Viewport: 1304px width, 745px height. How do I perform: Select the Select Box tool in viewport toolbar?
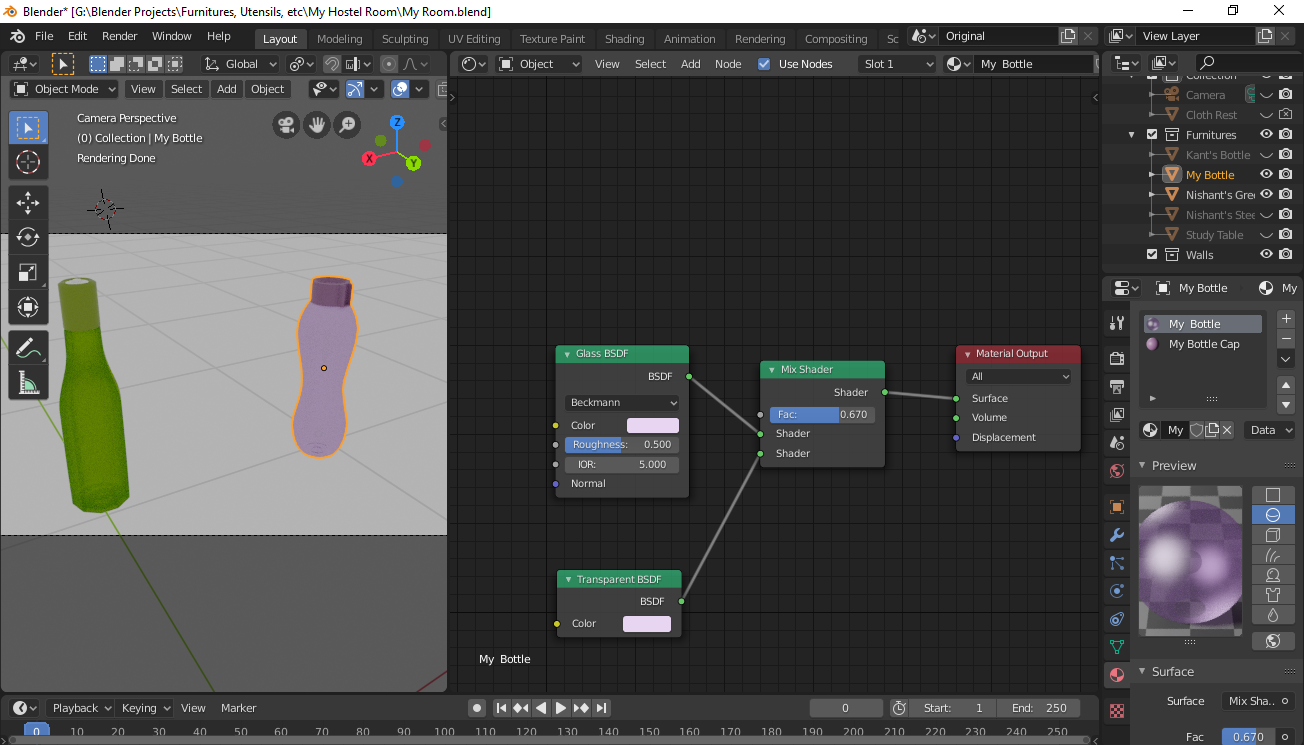point(28,127)
